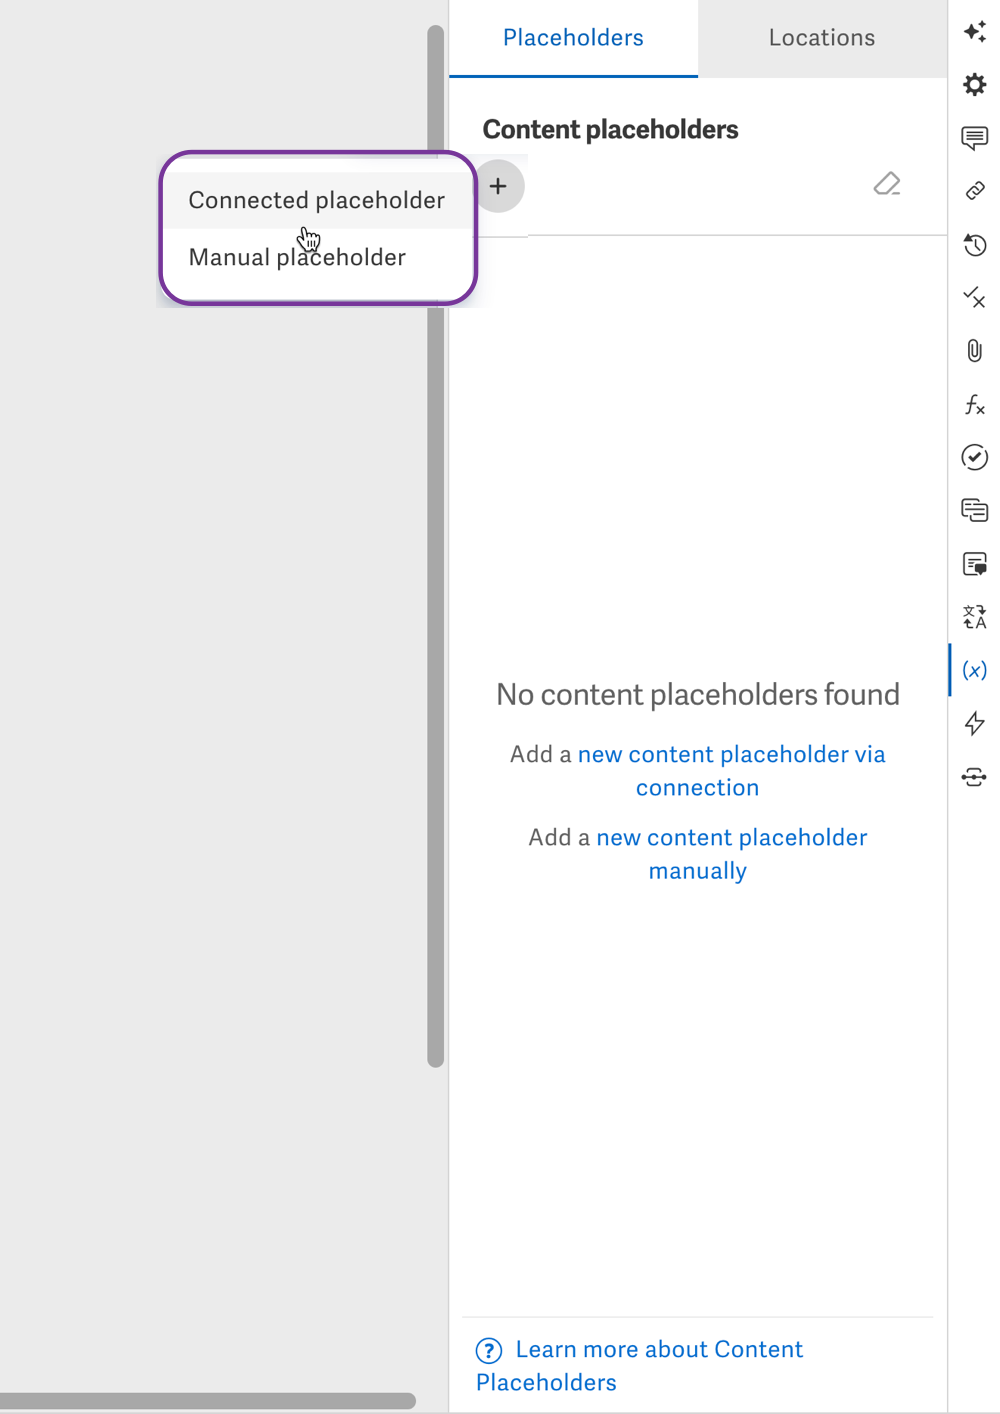Open the new content placeholder via connection link

click(x=732, y=754)
